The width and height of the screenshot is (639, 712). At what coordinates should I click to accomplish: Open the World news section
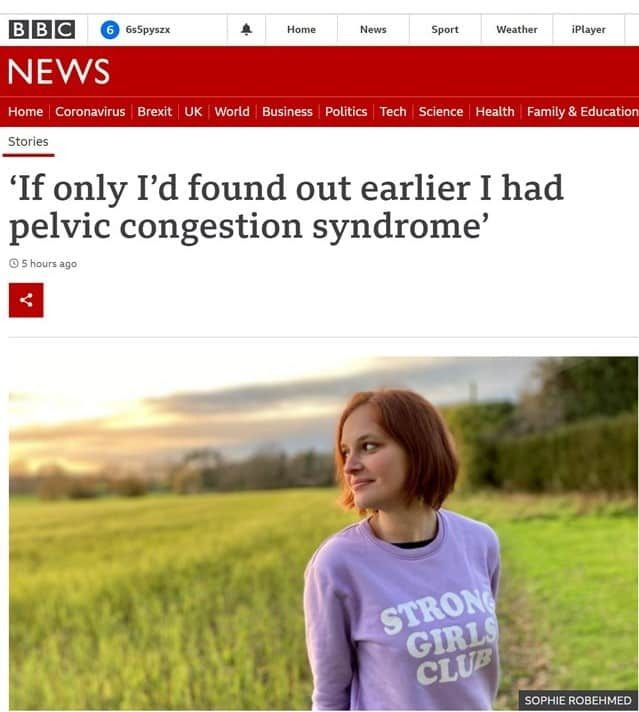coord(232,111)
